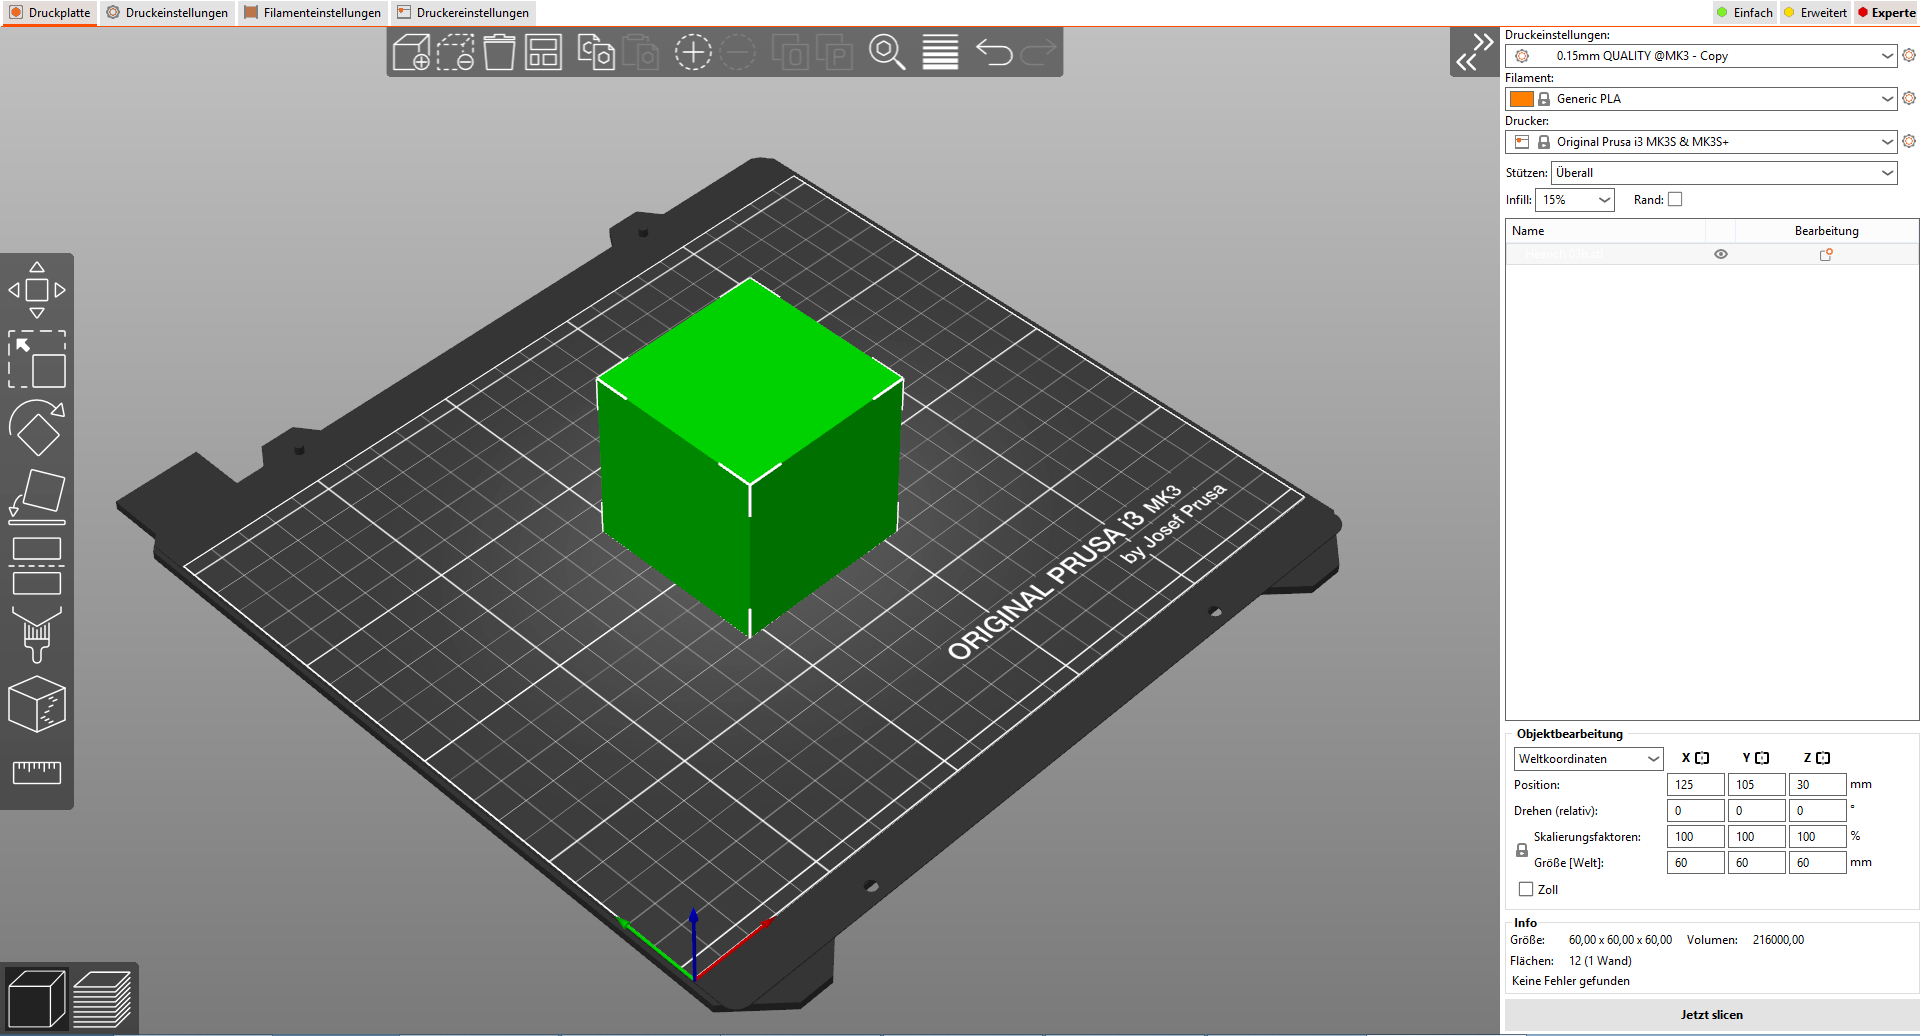Open filament settings via gear icon

[1909, 98]
